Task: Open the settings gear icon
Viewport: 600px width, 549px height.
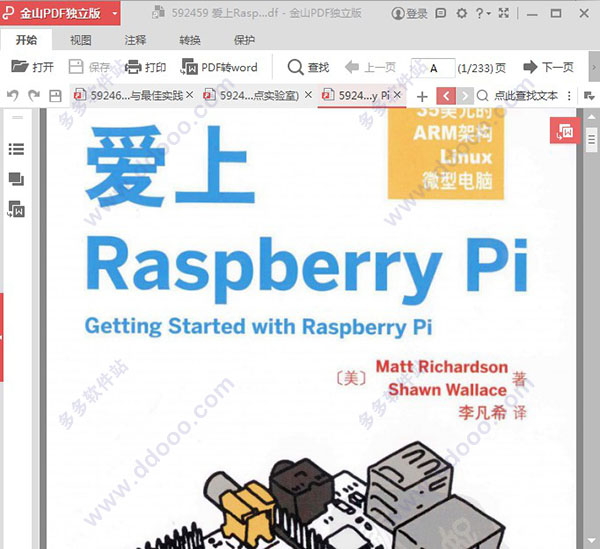Action: point(462,13)
